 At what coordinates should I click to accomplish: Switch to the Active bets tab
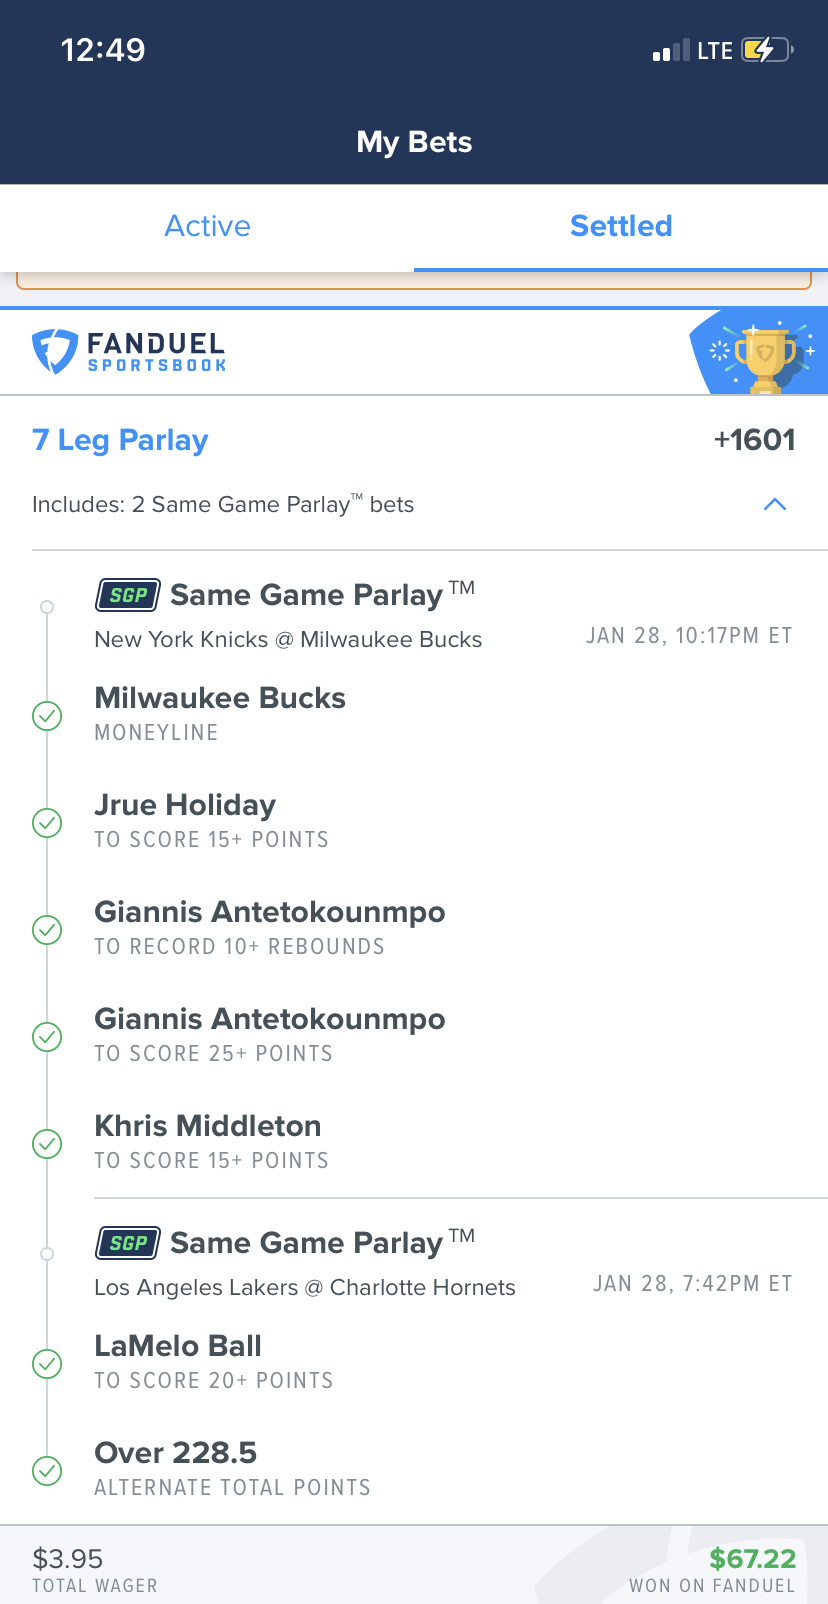point(207,226)
